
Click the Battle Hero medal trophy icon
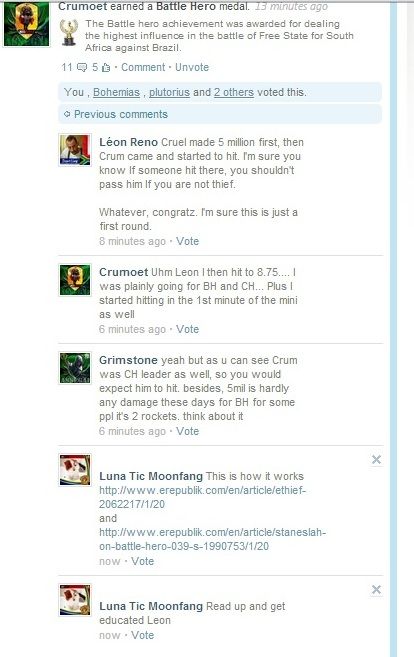pyautogui.click(x=69, y=32)
